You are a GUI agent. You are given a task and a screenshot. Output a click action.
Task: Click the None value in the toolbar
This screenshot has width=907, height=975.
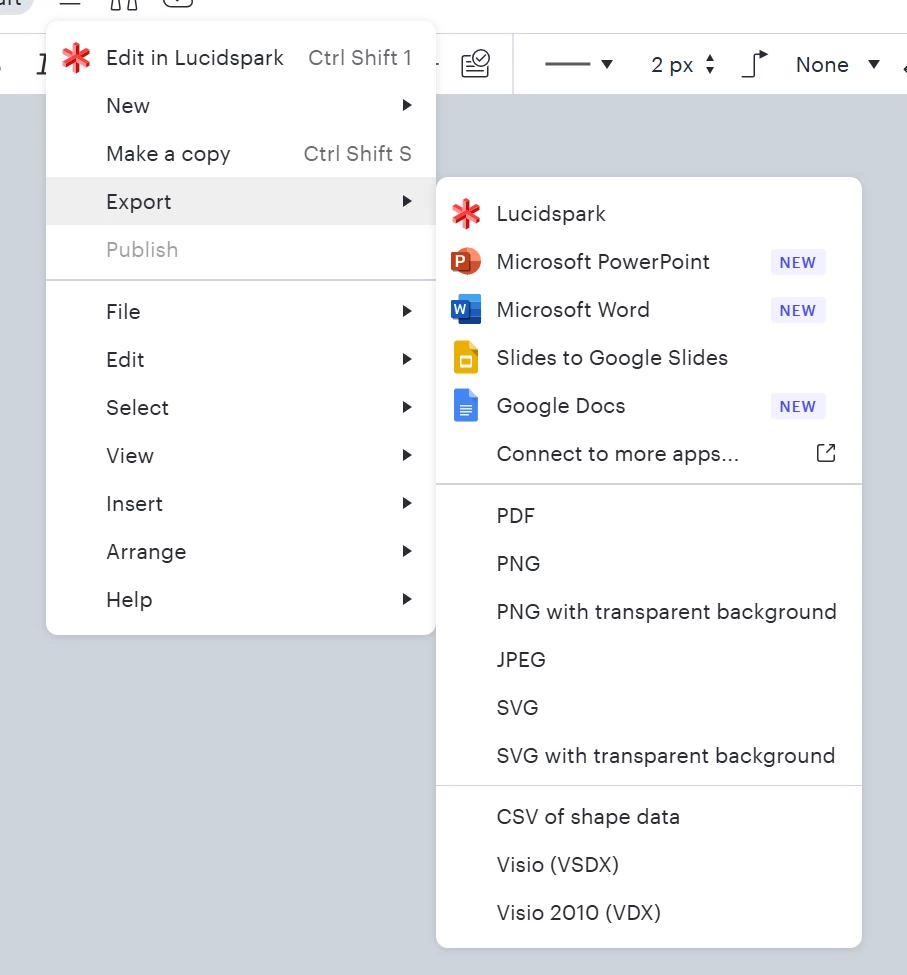coord(822,65)
